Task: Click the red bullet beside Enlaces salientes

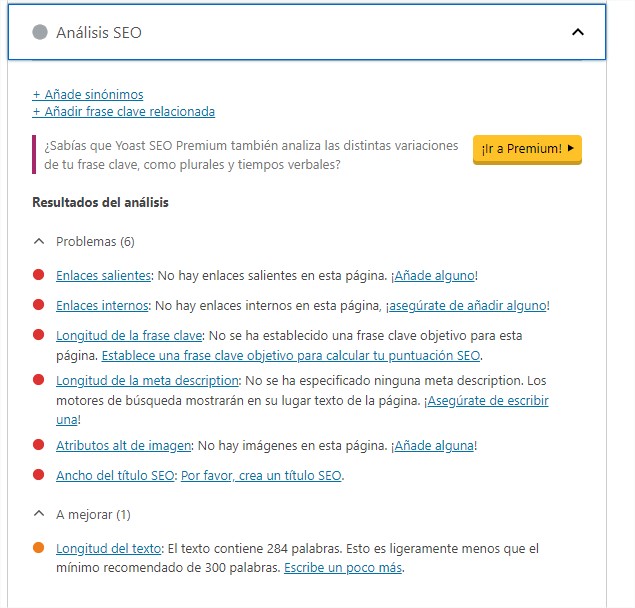Action: (38, 275)
